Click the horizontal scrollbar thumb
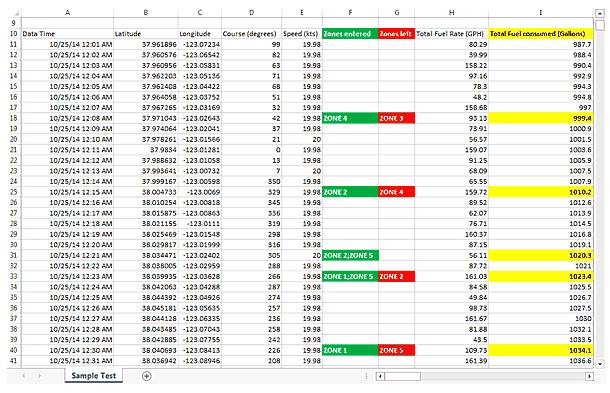The height and width of the screenshot is (393, 610). 403,376
